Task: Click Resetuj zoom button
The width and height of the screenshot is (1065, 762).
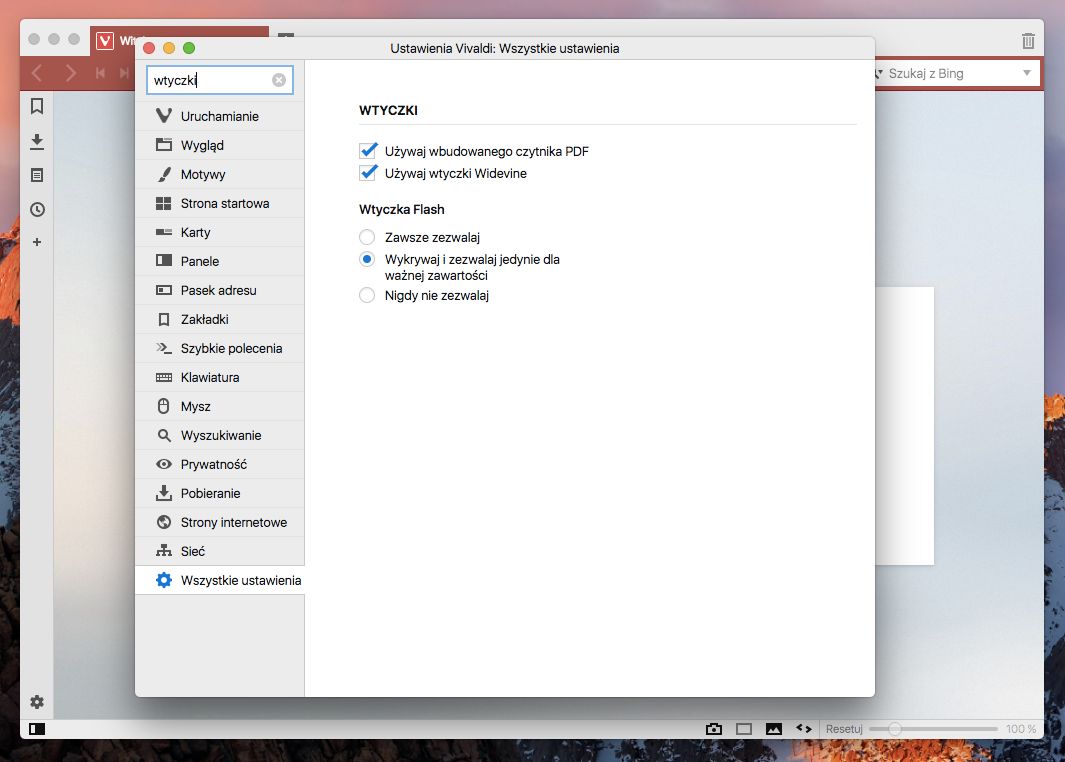Action: point(844,729)
